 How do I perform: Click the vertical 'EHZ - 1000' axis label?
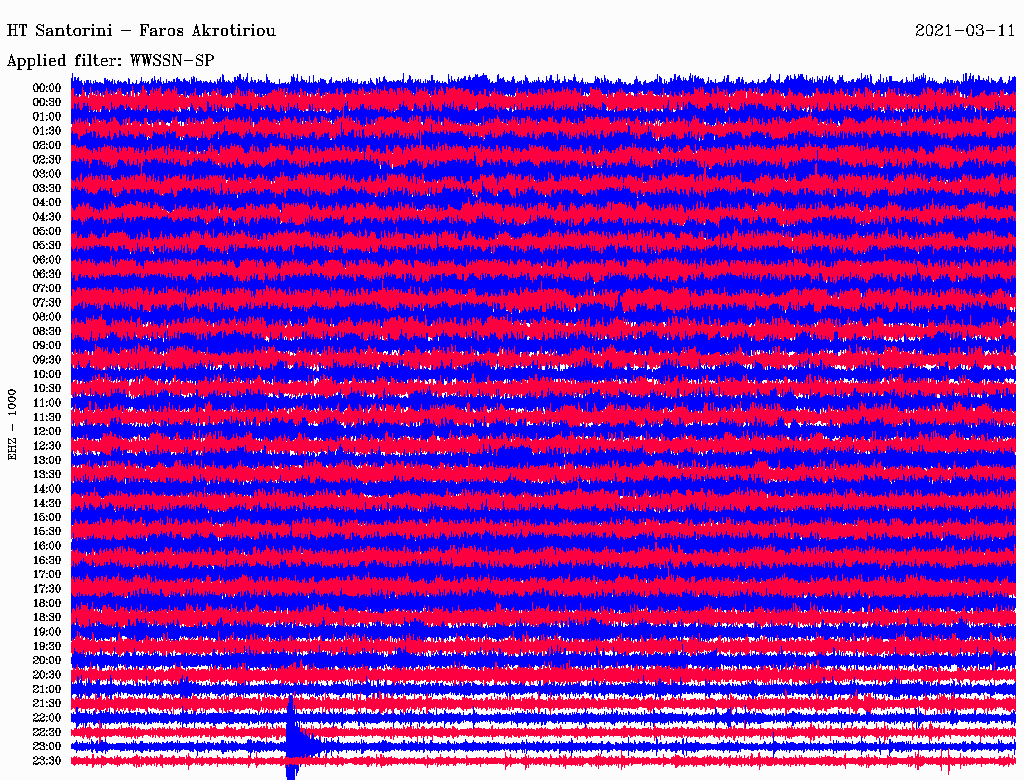pos(13,424)
